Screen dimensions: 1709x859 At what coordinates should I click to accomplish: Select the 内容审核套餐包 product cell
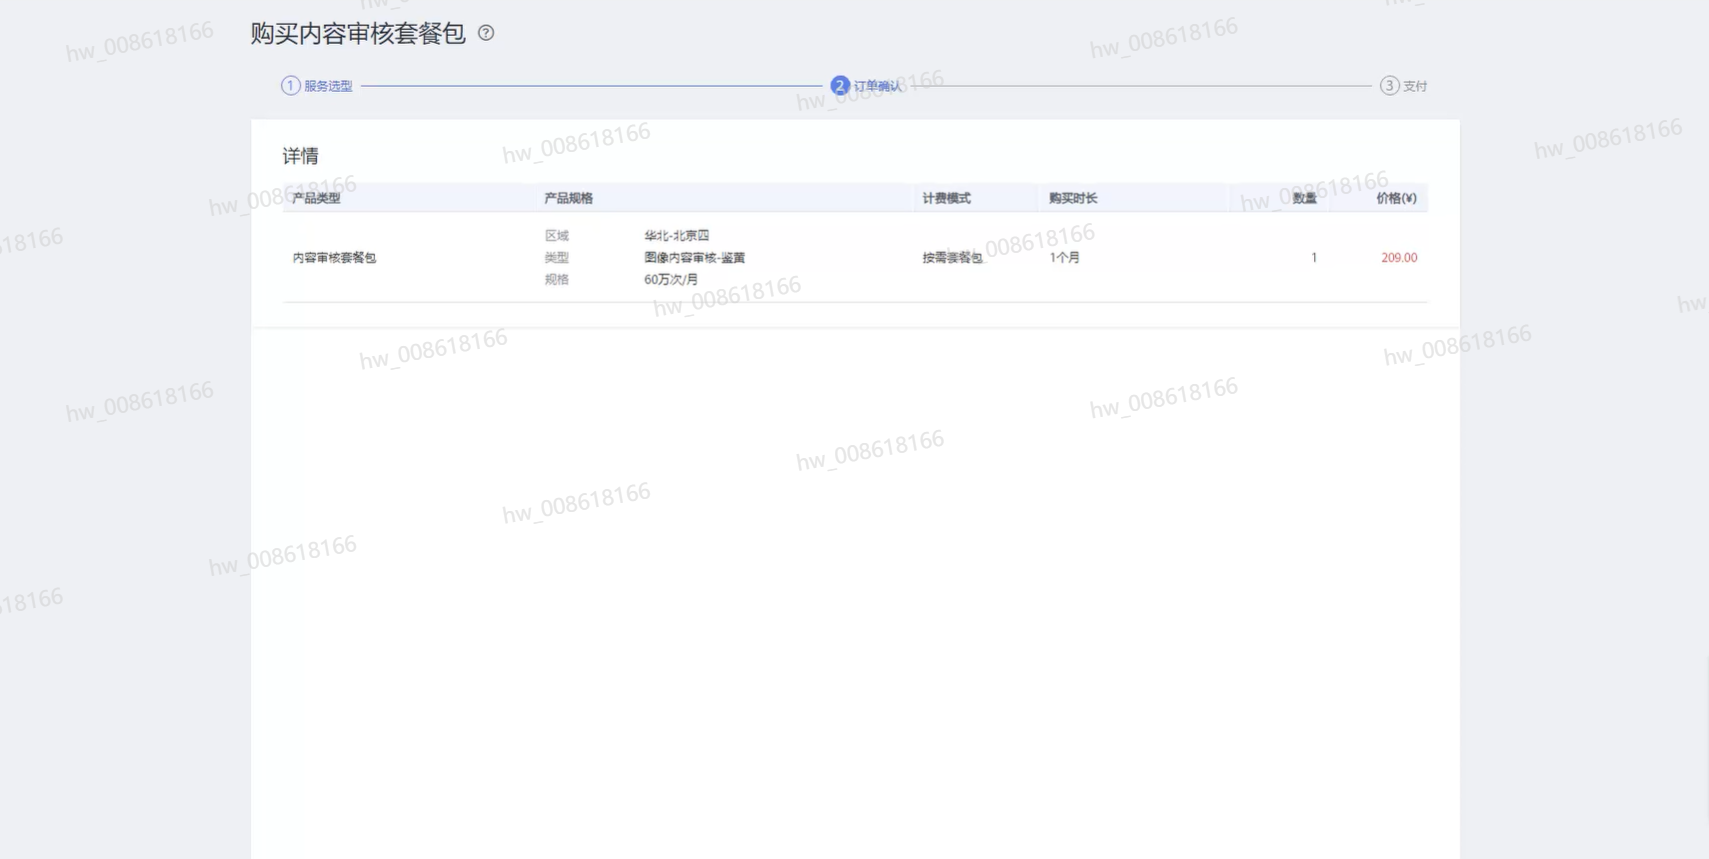click(334, 258)
